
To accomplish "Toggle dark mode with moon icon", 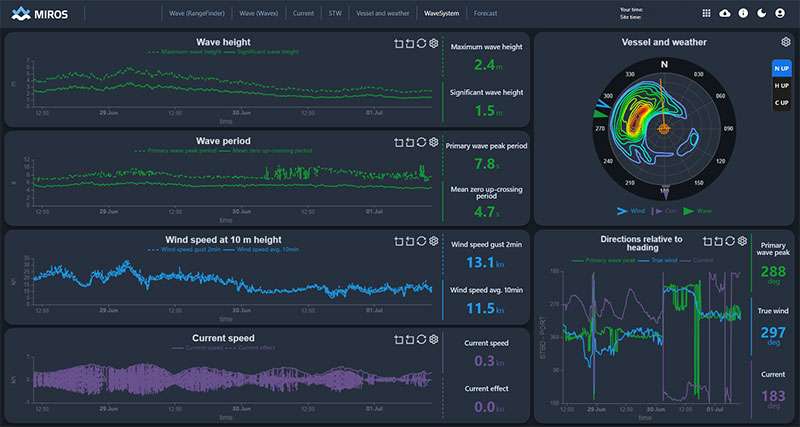I will tap(761, 14).
